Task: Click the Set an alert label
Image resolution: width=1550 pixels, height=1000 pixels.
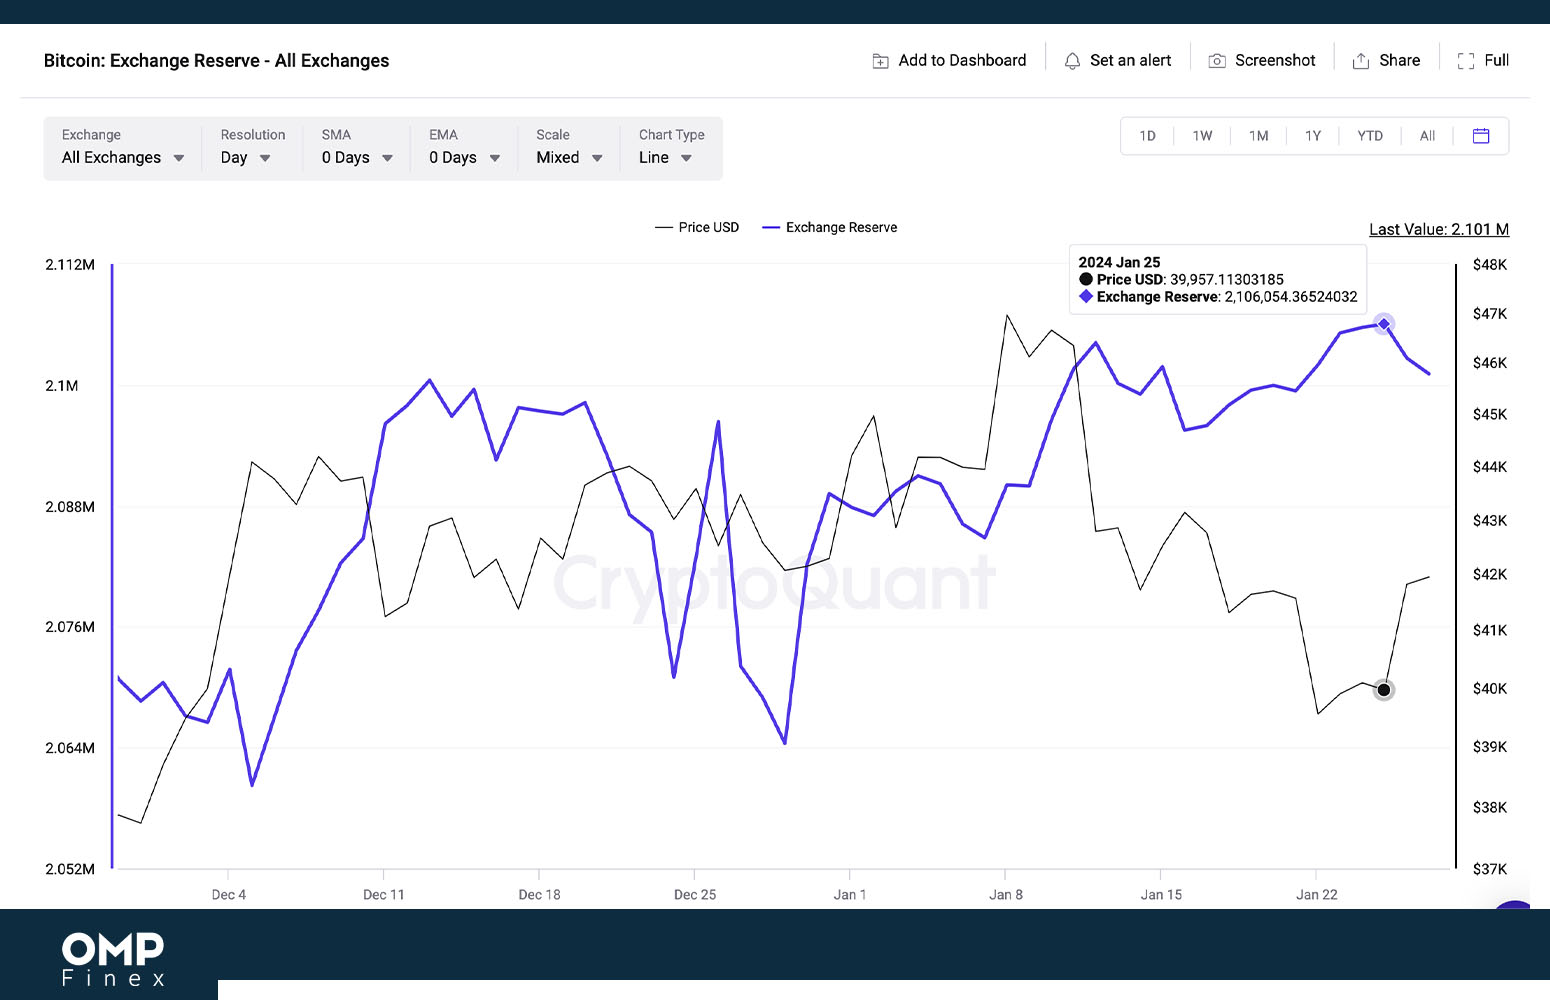Action: coord(1130,61)
